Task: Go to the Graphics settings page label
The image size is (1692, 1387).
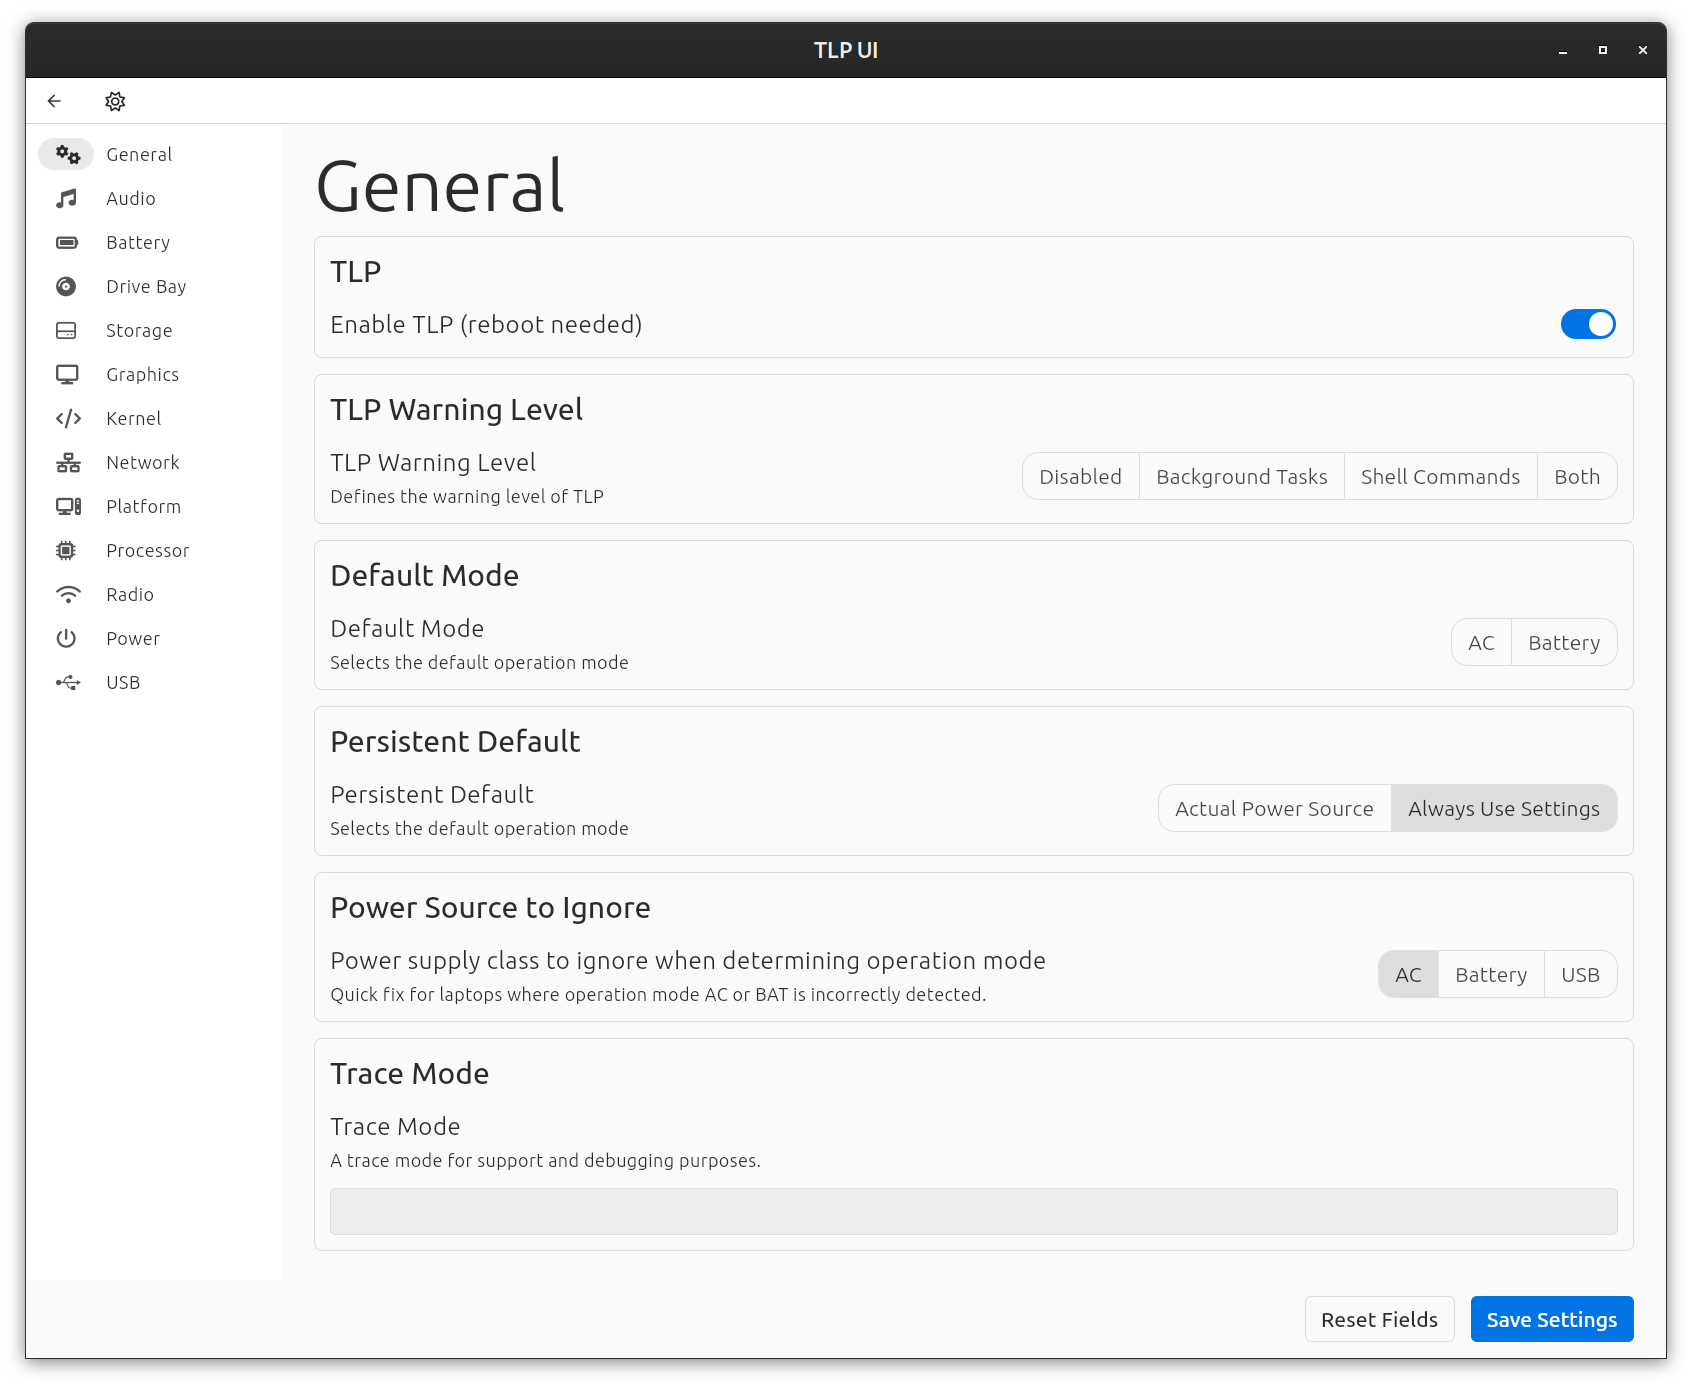Action: [143, 374]
